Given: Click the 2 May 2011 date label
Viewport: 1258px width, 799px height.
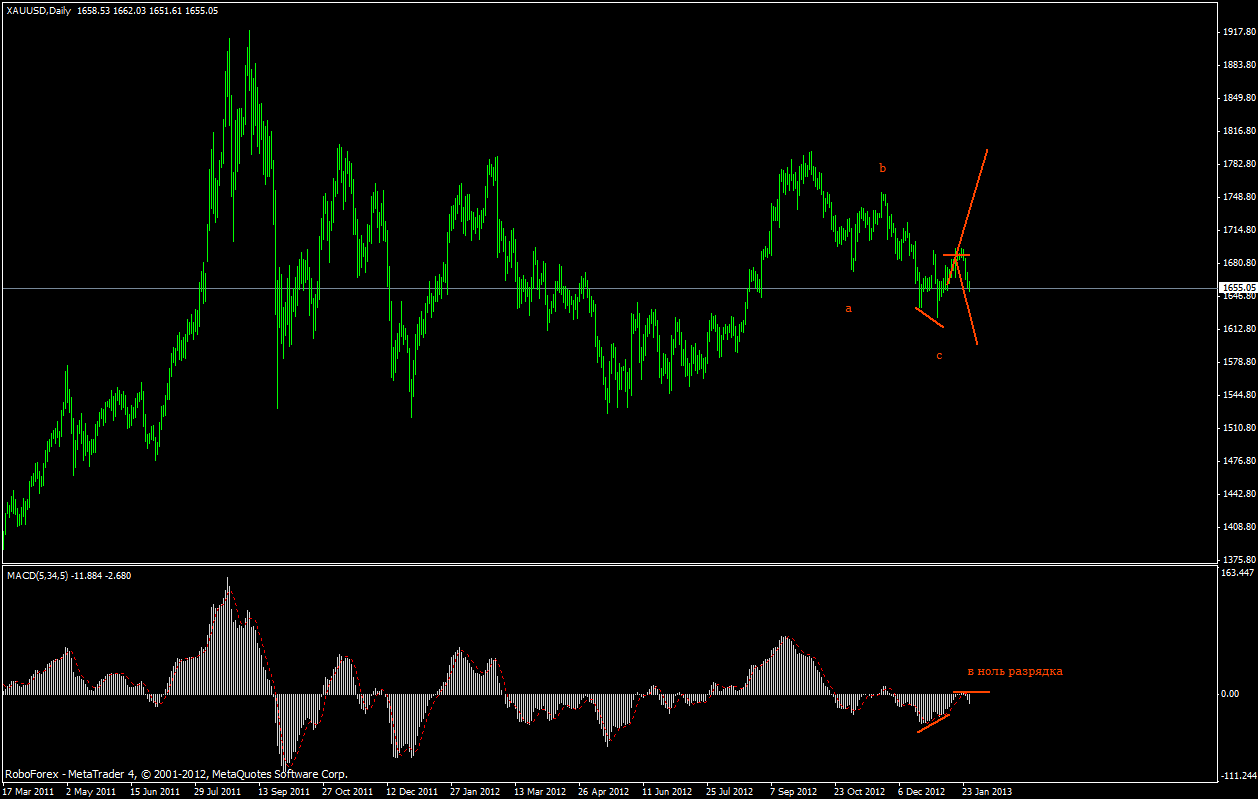Looking at the screenshot, I should pos(91,791).
